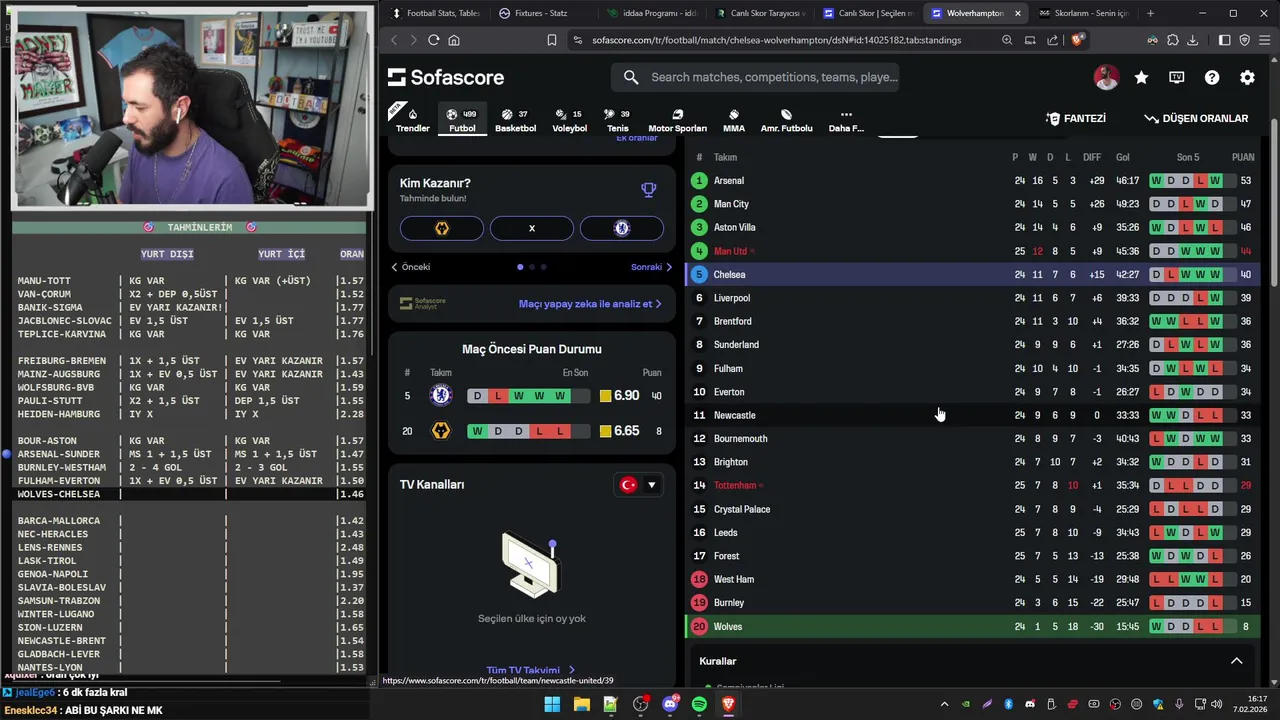Open Discord from taskbar
1280x720 pixels.
pyautogui.click(x=670, y=704)
